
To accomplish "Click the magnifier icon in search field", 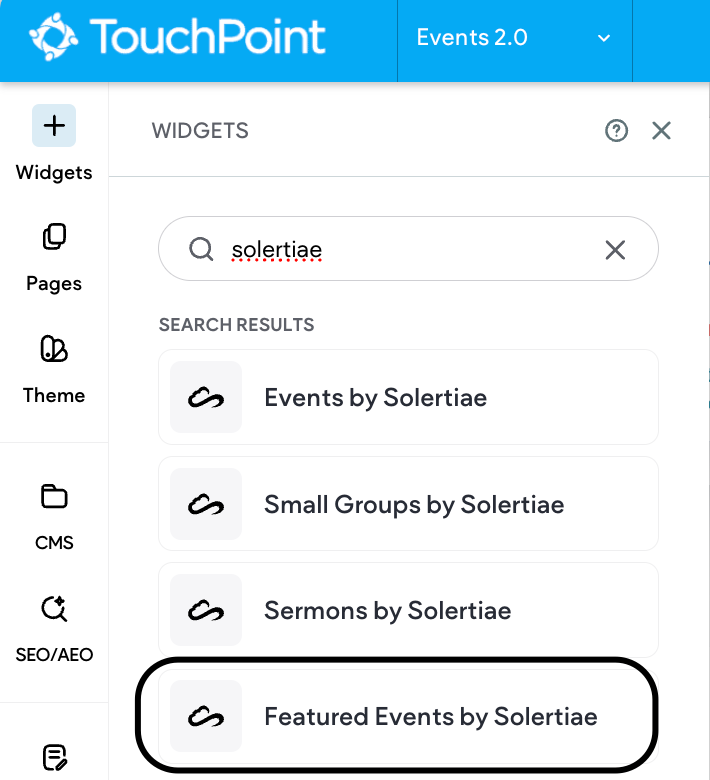I will (201, 249).
